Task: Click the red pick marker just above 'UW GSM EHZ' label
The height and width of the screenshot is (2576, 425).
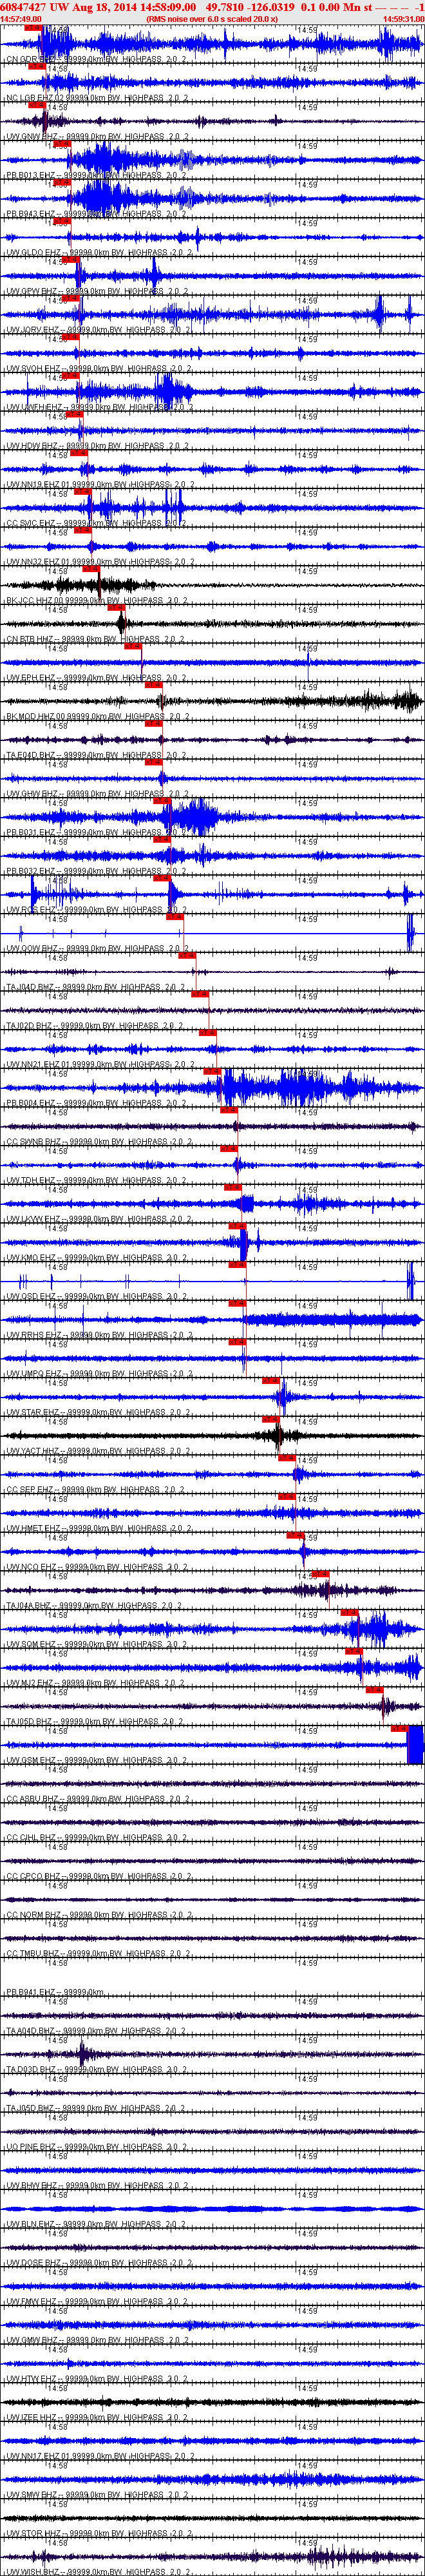Action: pyautogui.click(x=398, y=1727)
